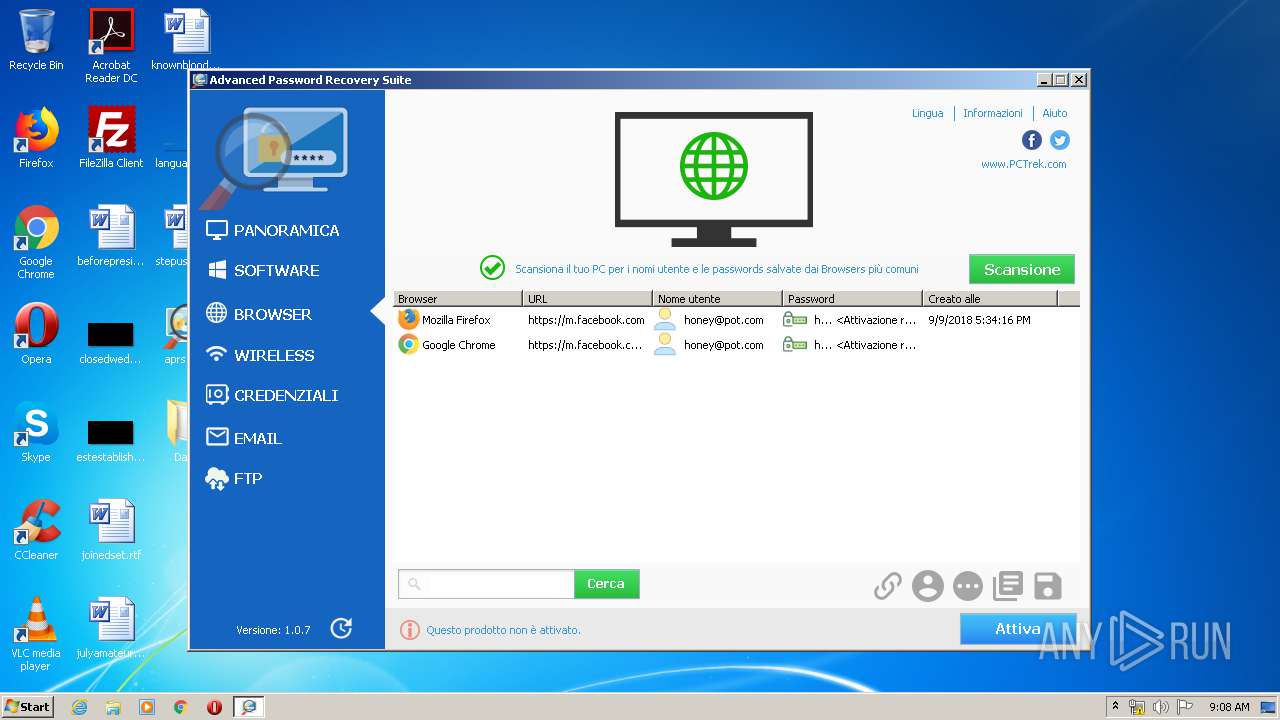The image size is (1280, 720).
Task: Launch Skype from desktop
Action: (x=36, y=432)
